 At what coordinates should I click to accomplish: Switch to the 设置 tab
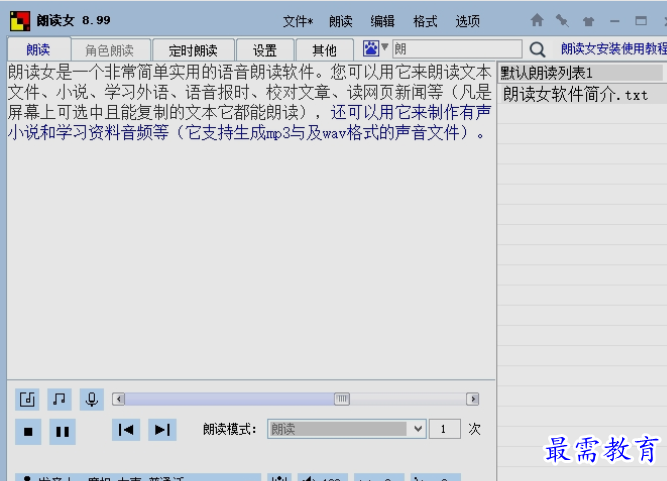[265, 50]
